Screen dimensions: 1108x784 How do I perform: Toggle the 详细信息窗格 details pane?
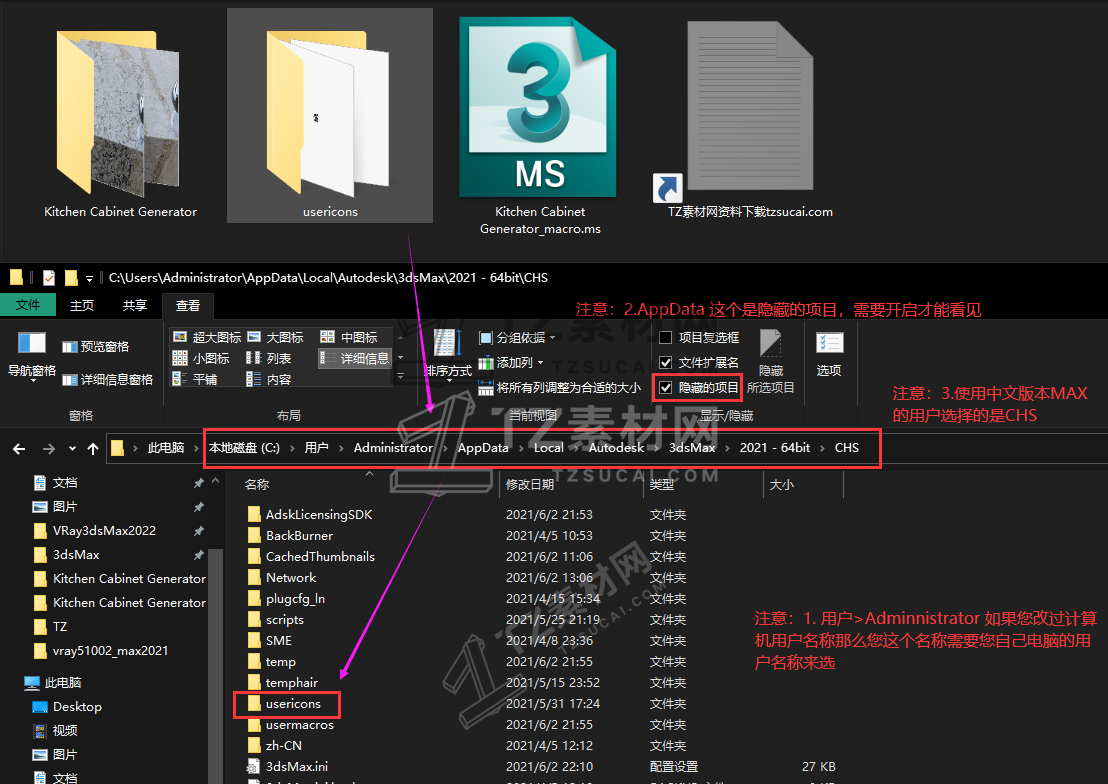(107, 380)
